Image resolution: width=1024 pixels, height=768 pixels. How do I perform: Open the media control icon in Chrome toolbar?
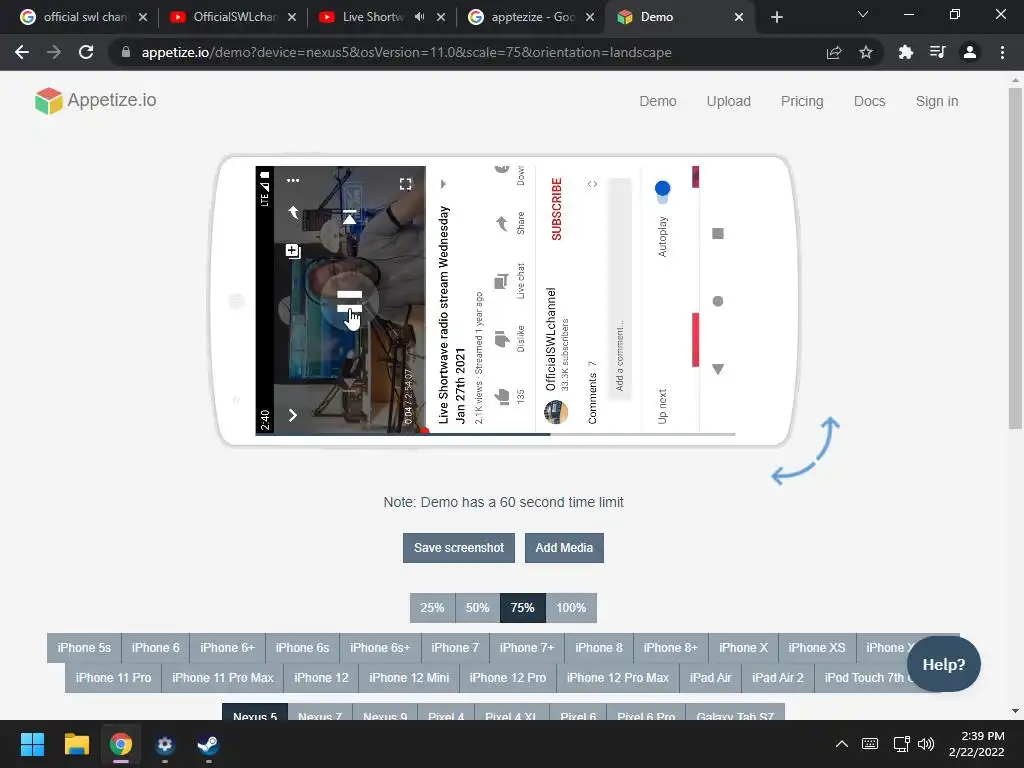937,52
